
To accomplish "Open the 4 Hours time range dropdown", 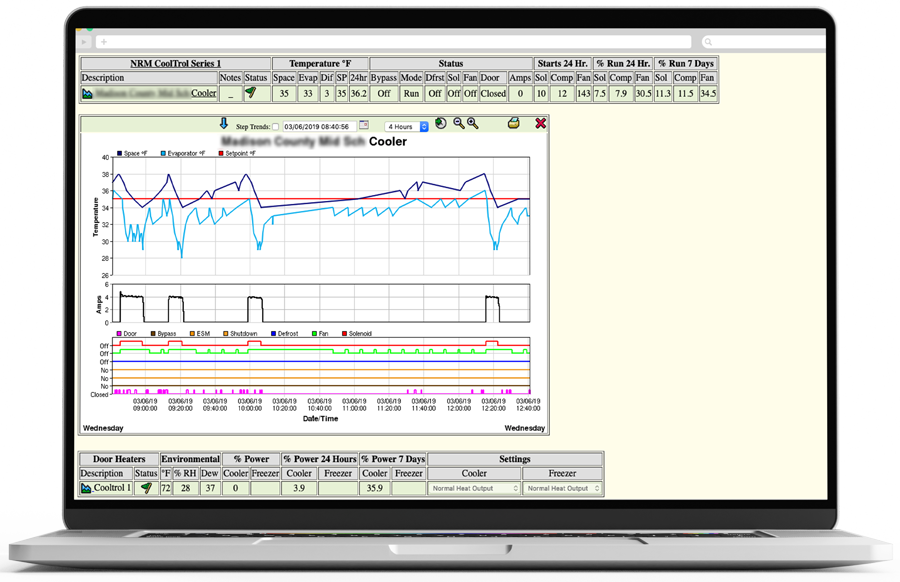I will 407,126.
